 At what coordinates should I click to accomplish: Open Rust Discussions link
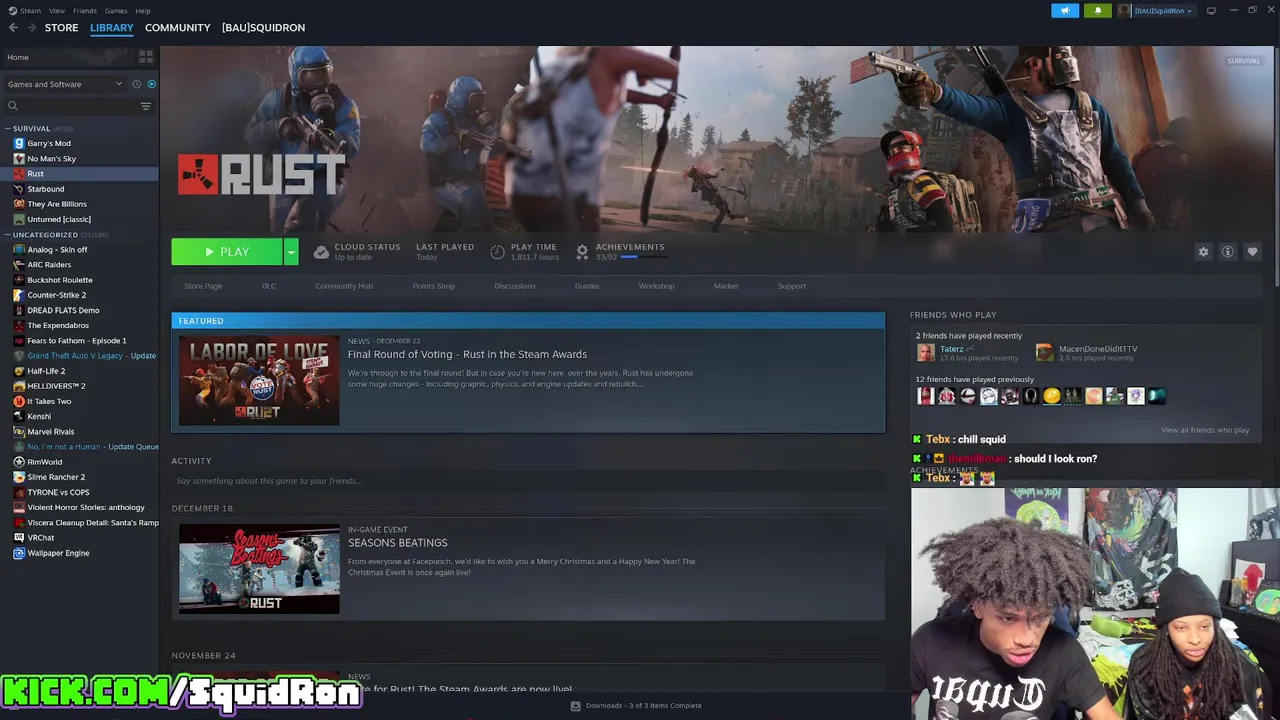pyautogui.click(x=515, y=286)
